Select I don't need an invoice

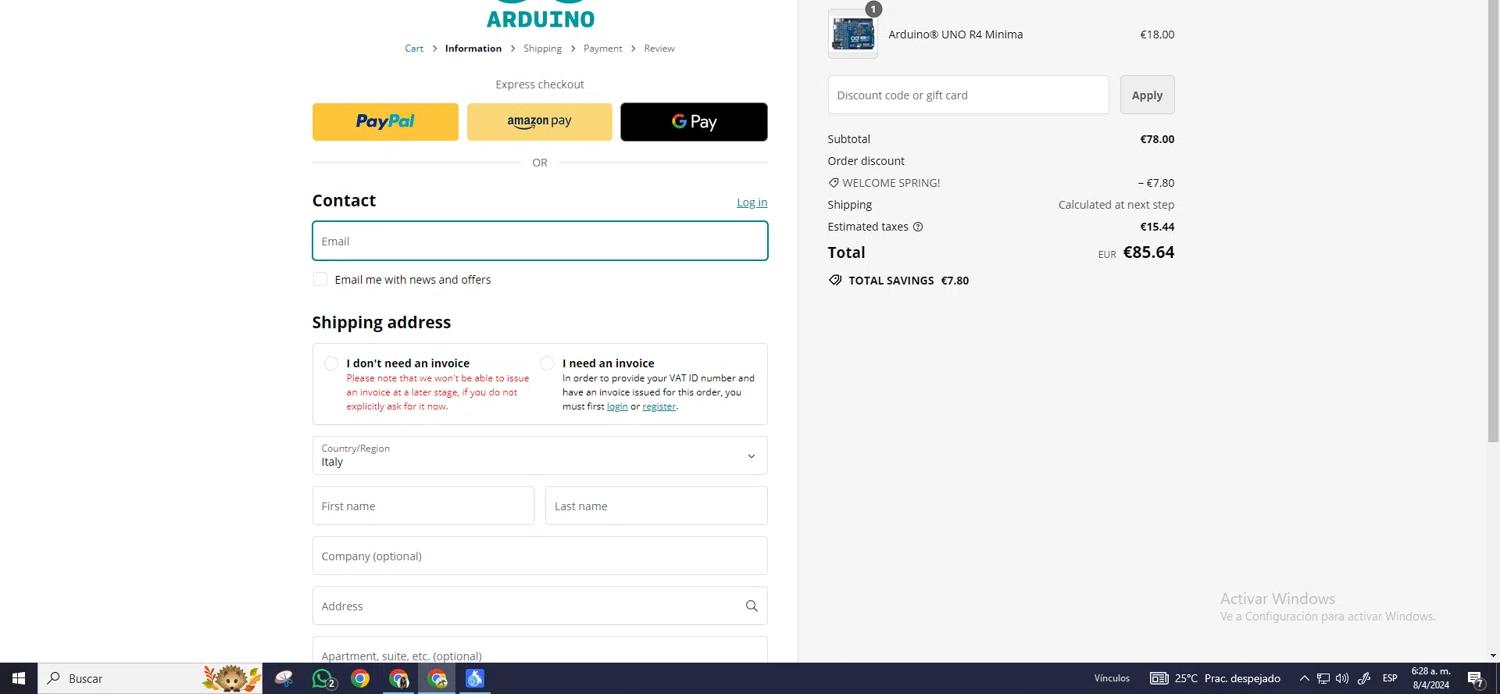coord(331,363)
